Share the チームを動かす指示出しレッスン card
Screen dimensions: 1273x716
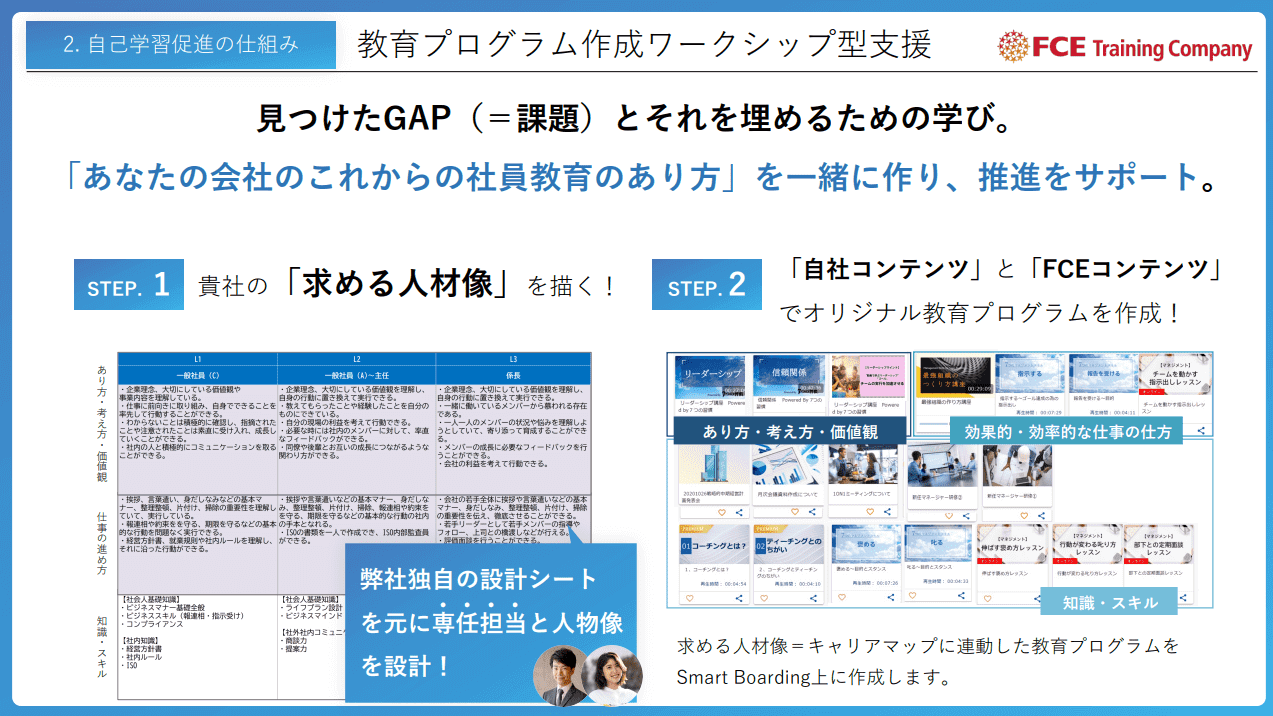tap(1200, 430)
